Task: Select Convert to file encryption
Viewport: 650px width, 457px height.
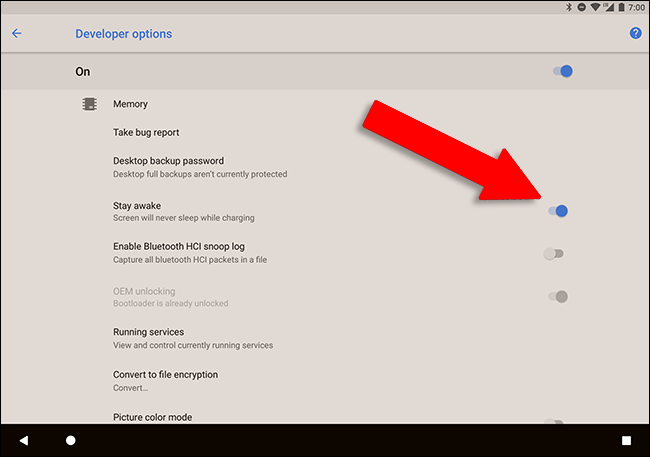Action: (x=165, y=375)
